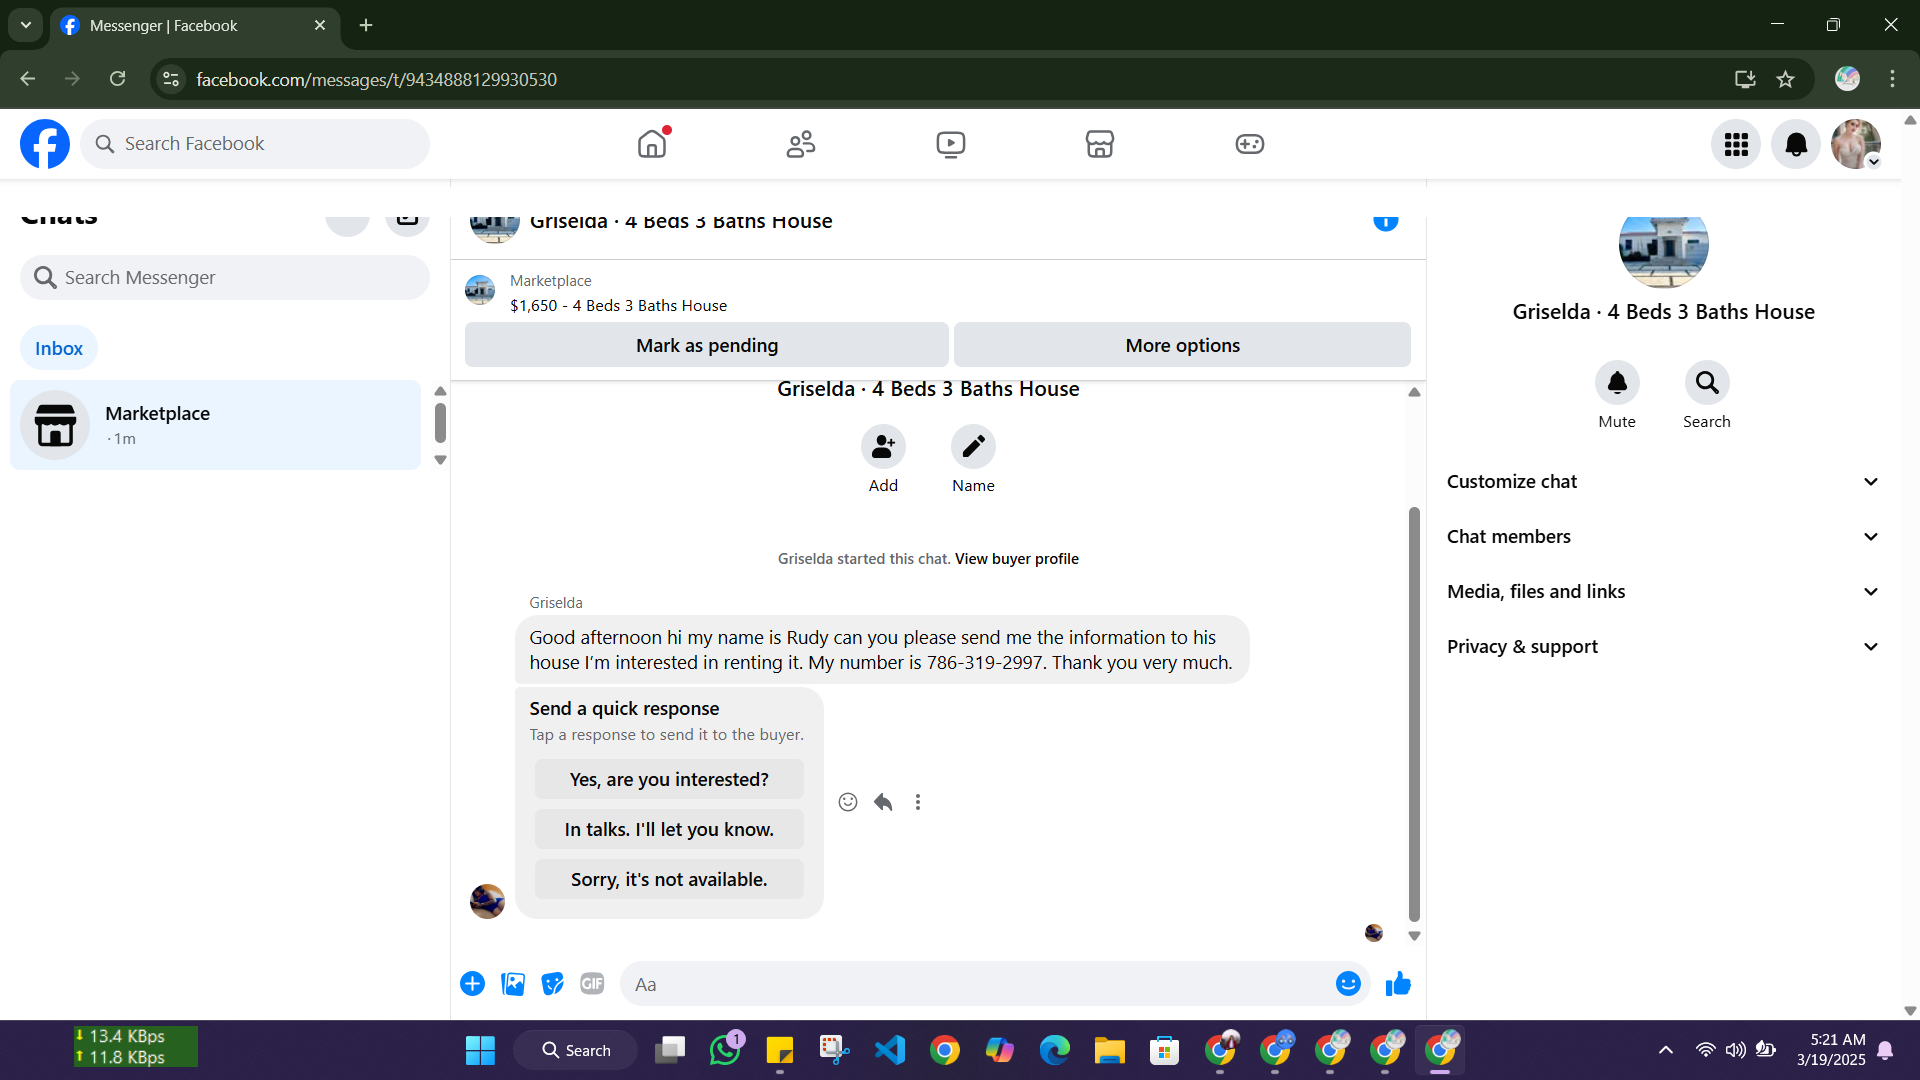Add people to the chat
The image size is (1920, 1080).
(883, 446)
